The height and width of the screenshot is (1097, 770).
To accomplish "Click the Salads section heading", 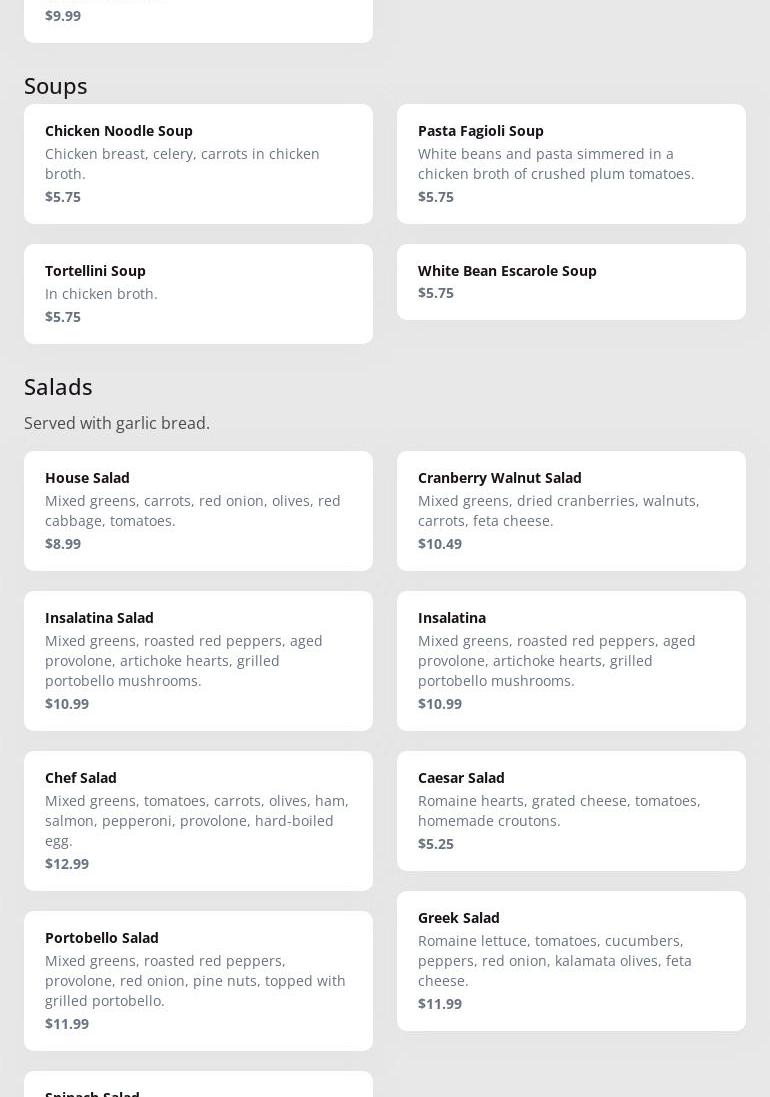I will point(58,387).
